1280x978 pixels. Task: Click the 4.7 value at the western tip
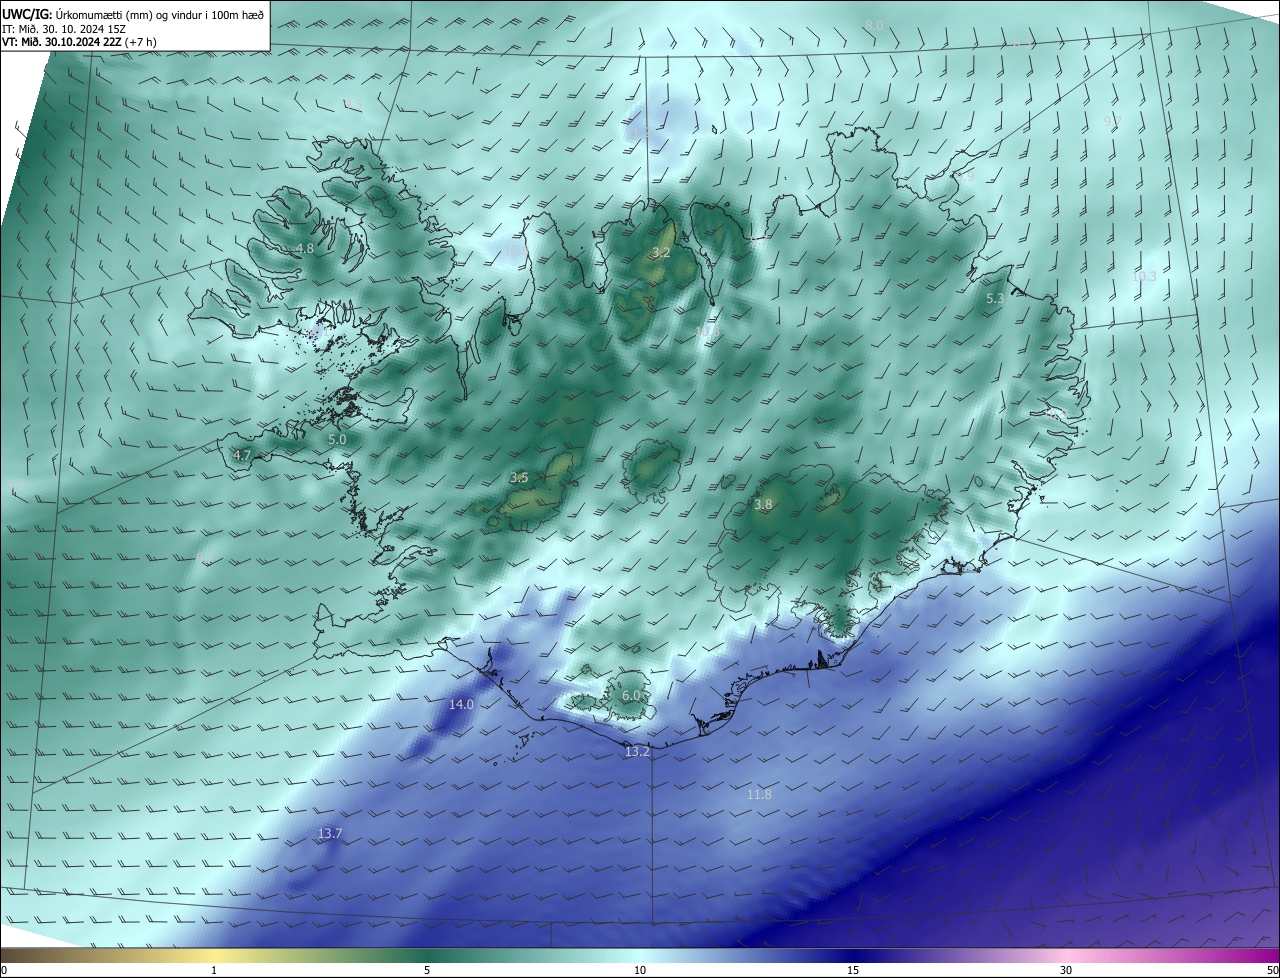[242, 455]
